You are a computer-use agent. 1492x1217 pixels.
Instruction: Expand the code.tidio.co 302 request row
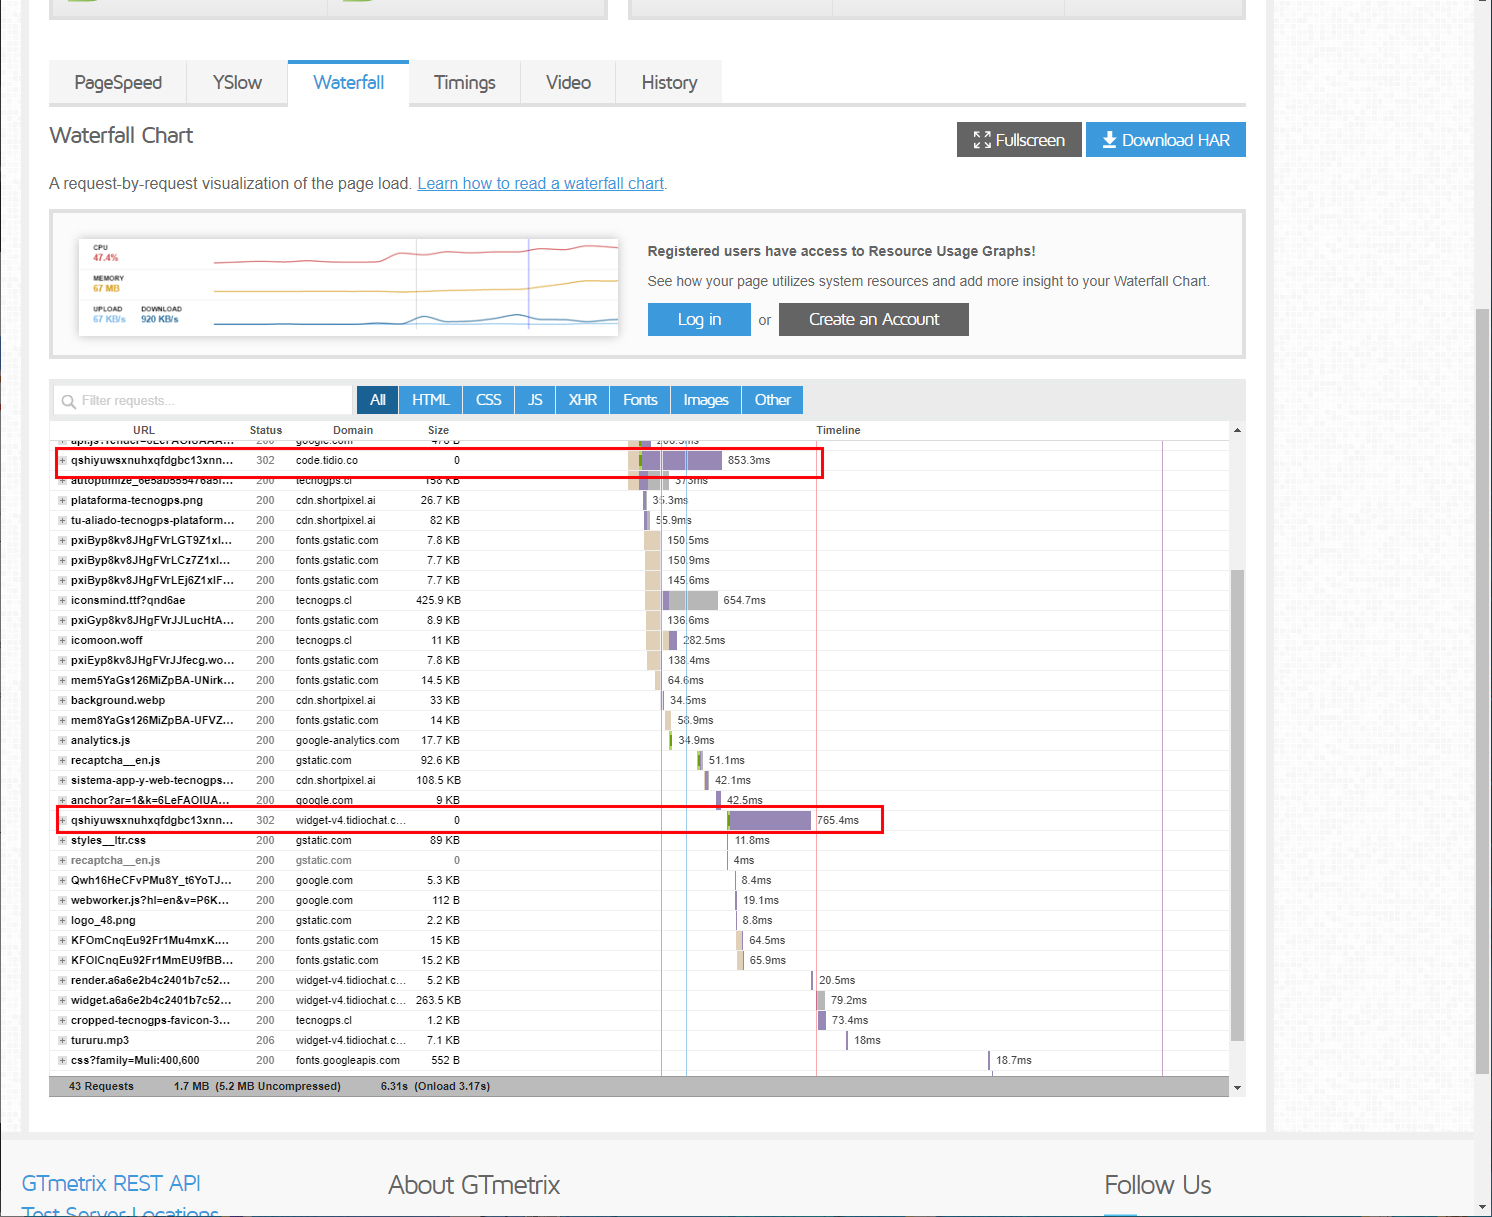tap(62, 460)
